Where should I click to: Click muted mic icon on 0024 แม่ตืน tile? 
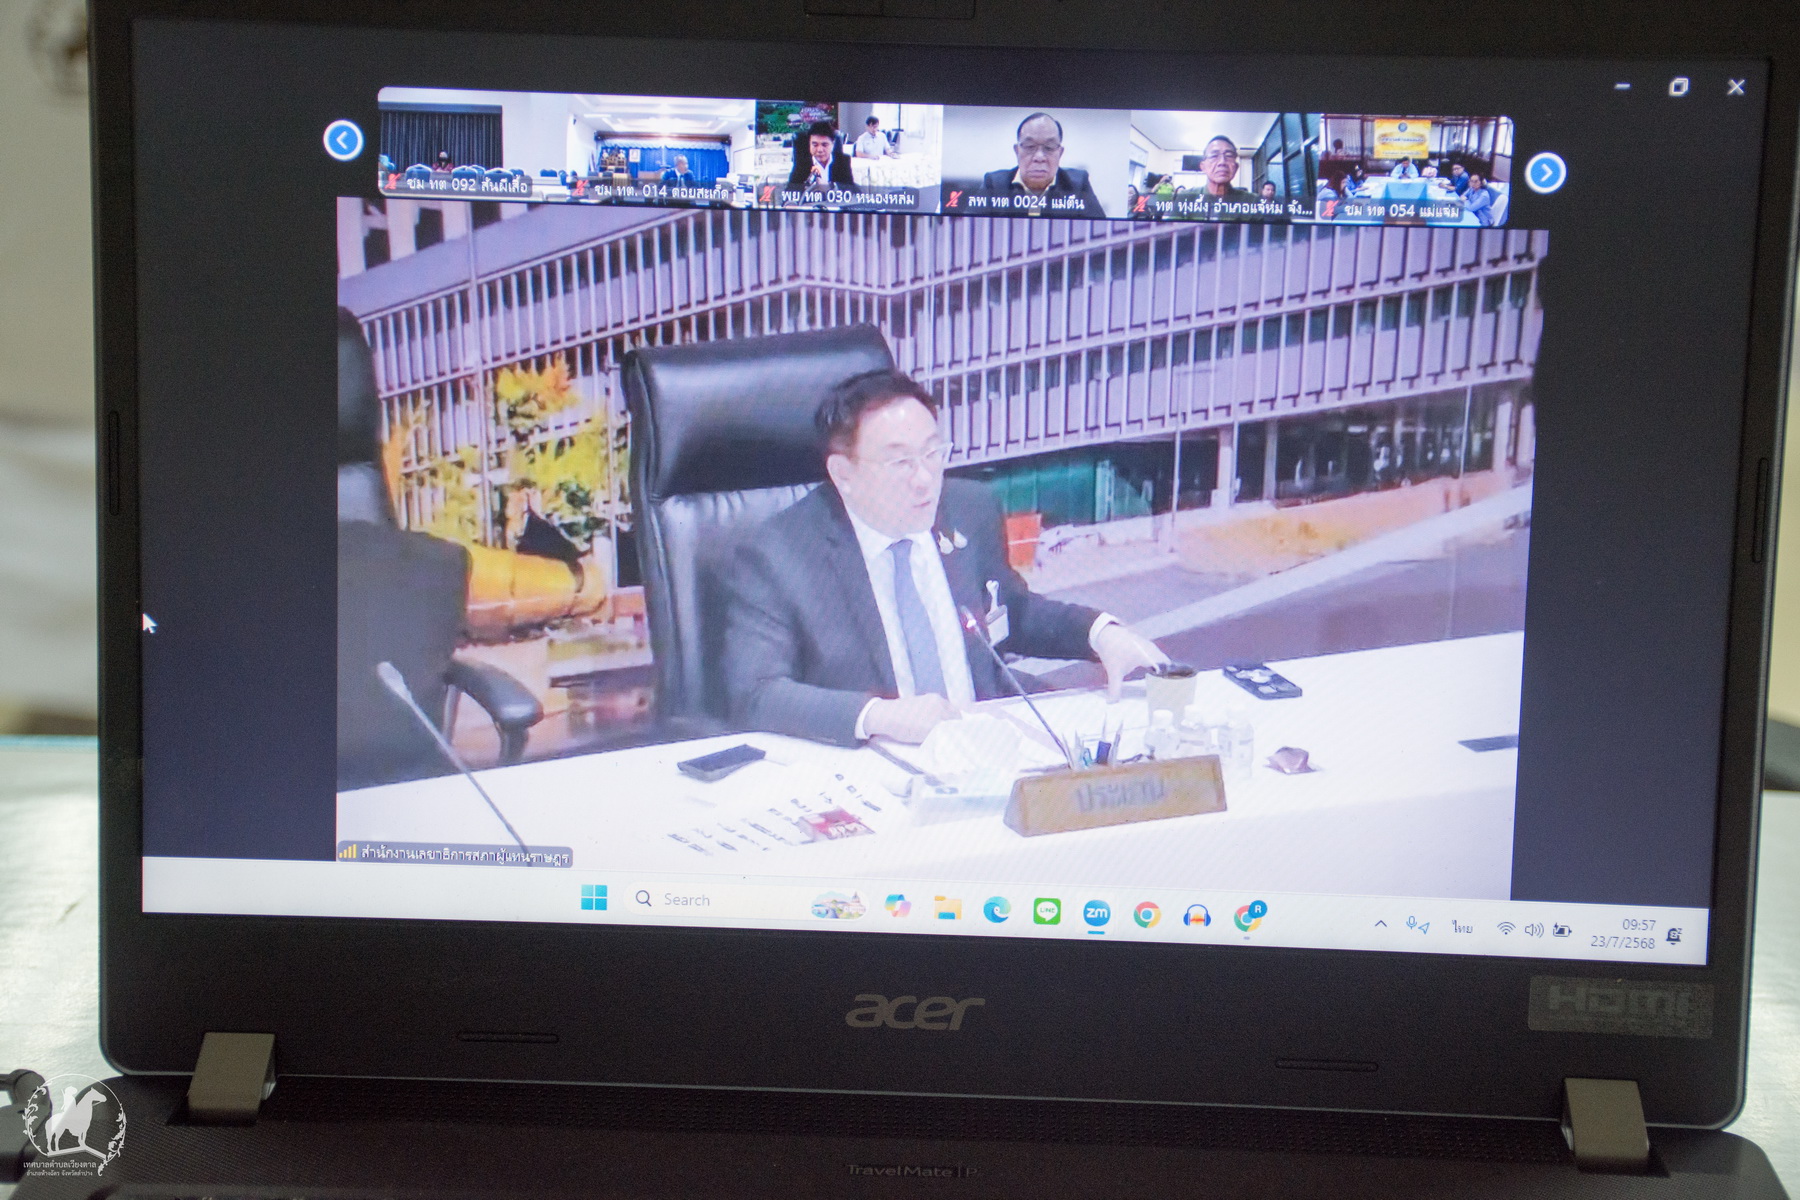click(954, 200)
